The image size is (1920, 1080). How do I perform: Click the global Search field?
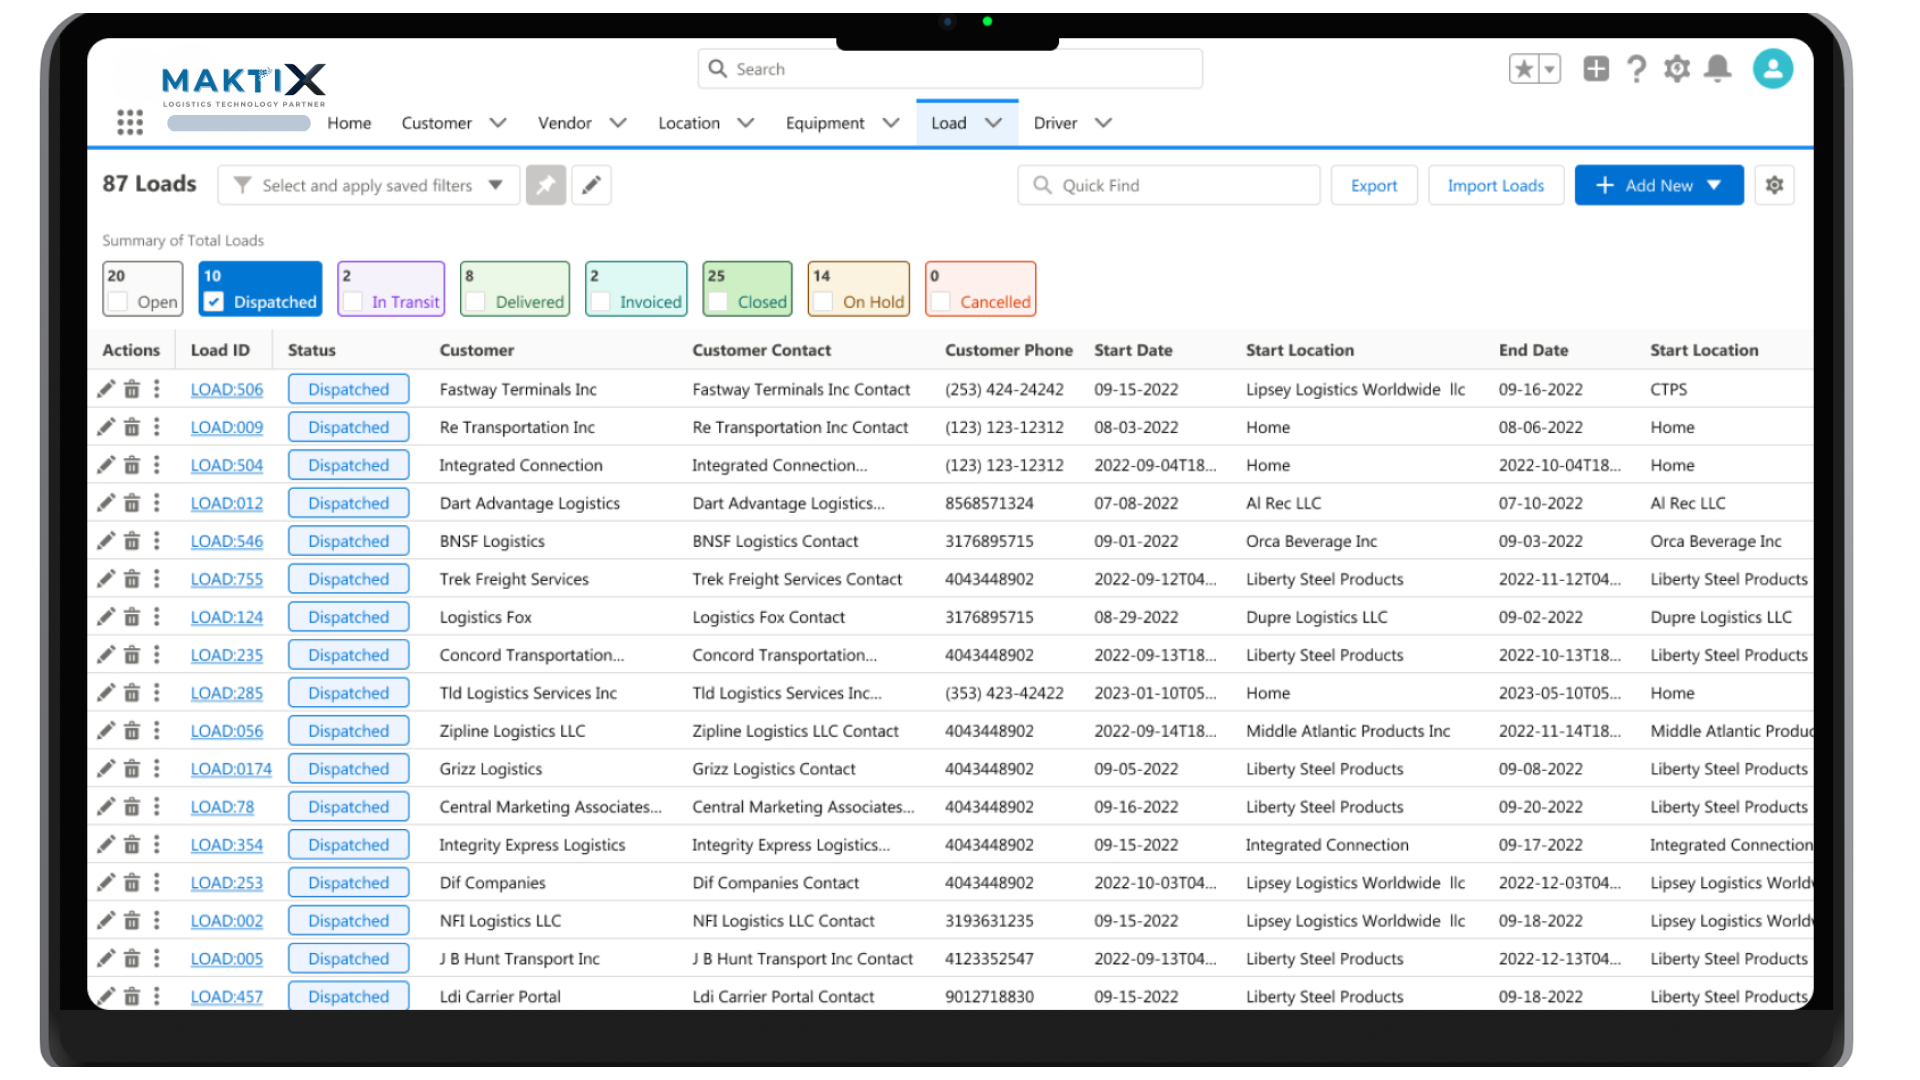click(x=950, y=69)
